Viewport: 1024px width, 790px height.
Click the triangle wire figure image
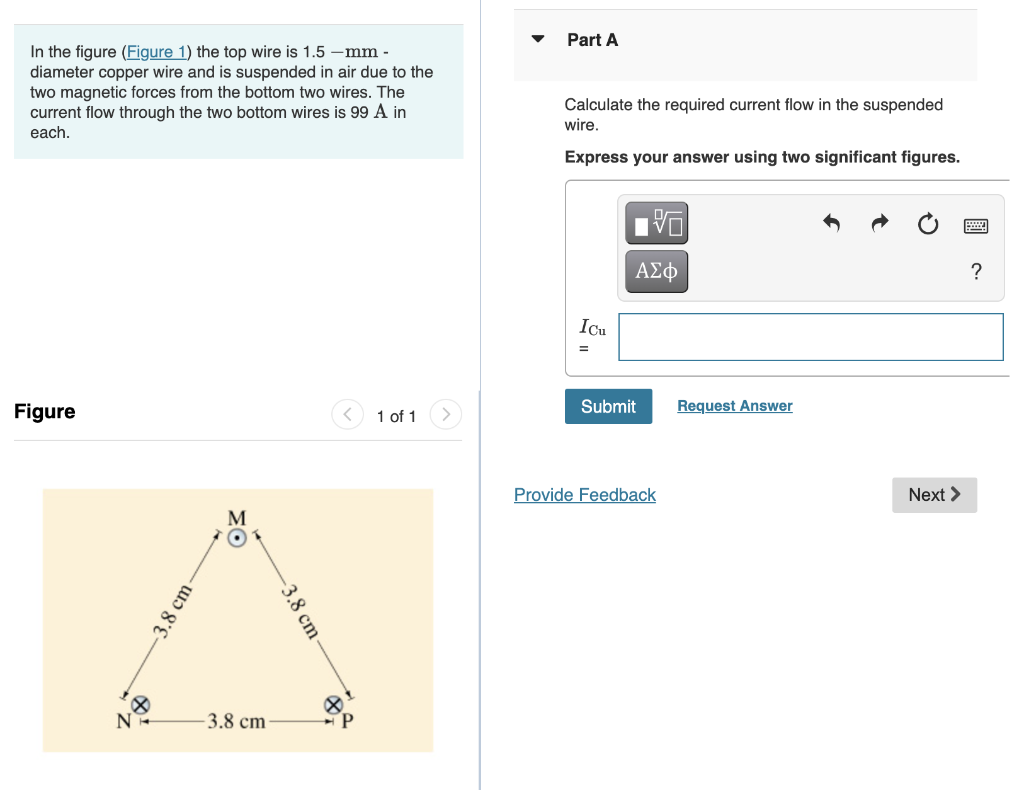pos(238,620)
